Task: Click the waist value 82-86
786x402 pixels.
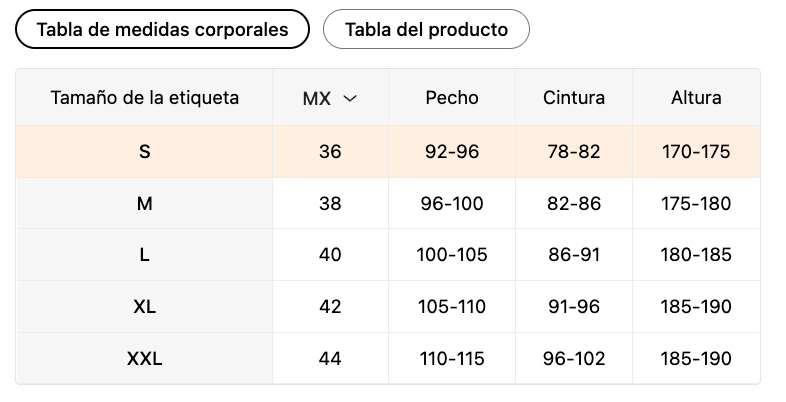Action: click(574, 204)
